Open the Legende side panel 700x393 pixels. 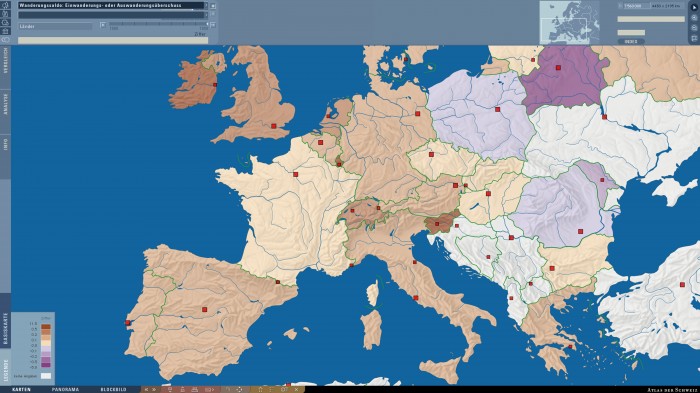(5, 371)
